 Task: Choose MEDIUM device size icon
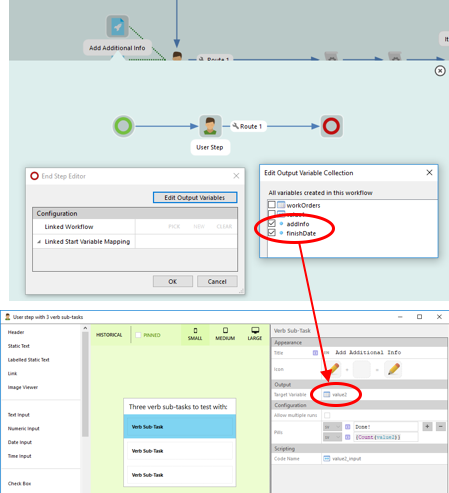[225, 334]
